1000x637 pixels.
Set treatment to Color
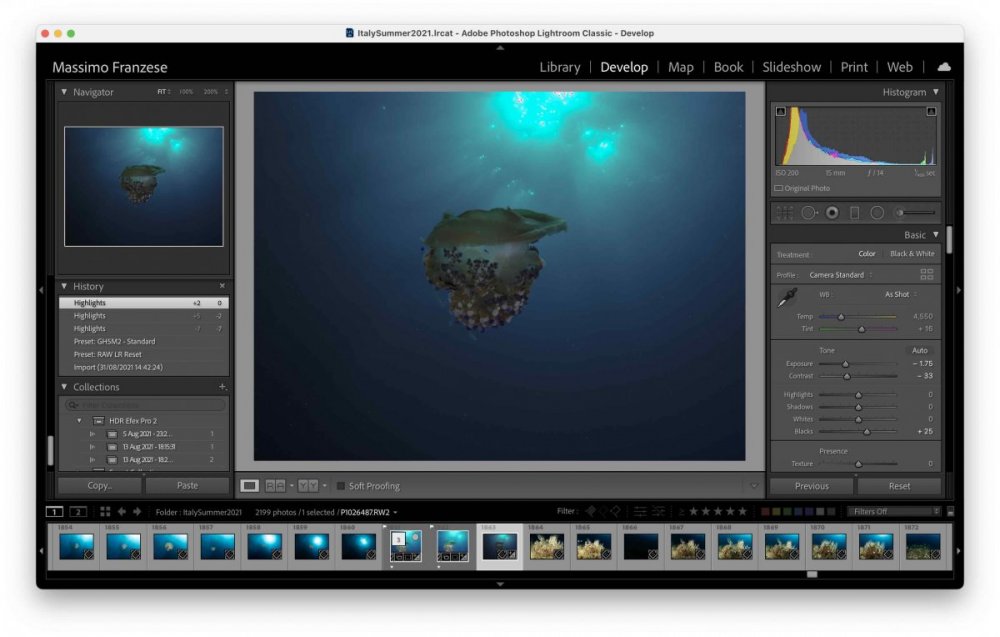click(x=867, y=254)
